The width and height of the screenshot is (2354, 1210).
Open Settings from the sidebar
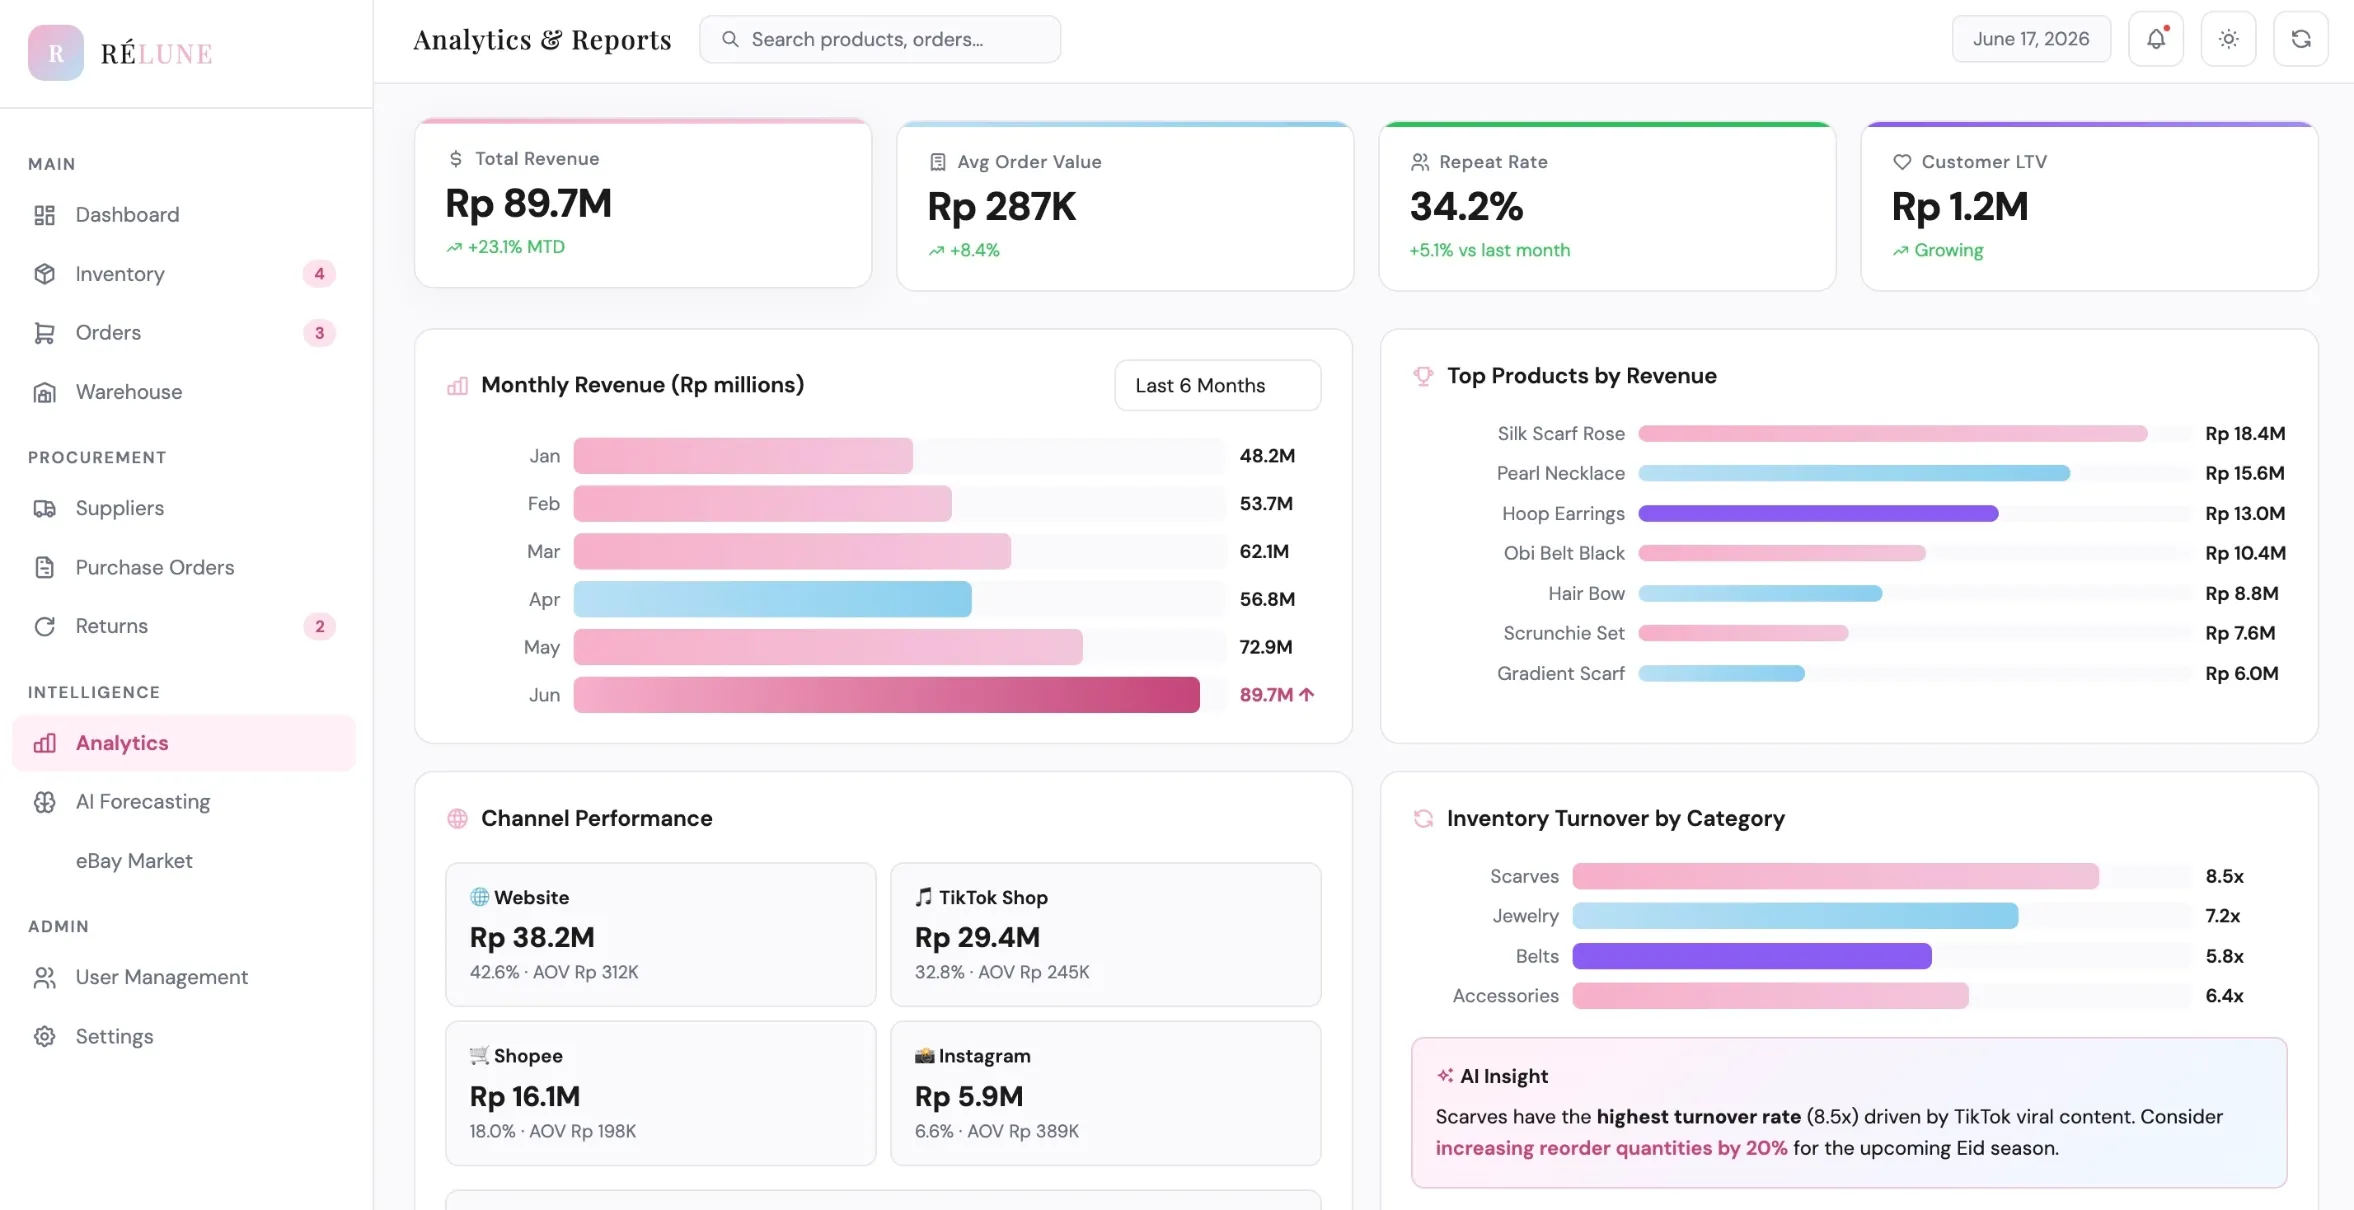[x=184, y=1036]
